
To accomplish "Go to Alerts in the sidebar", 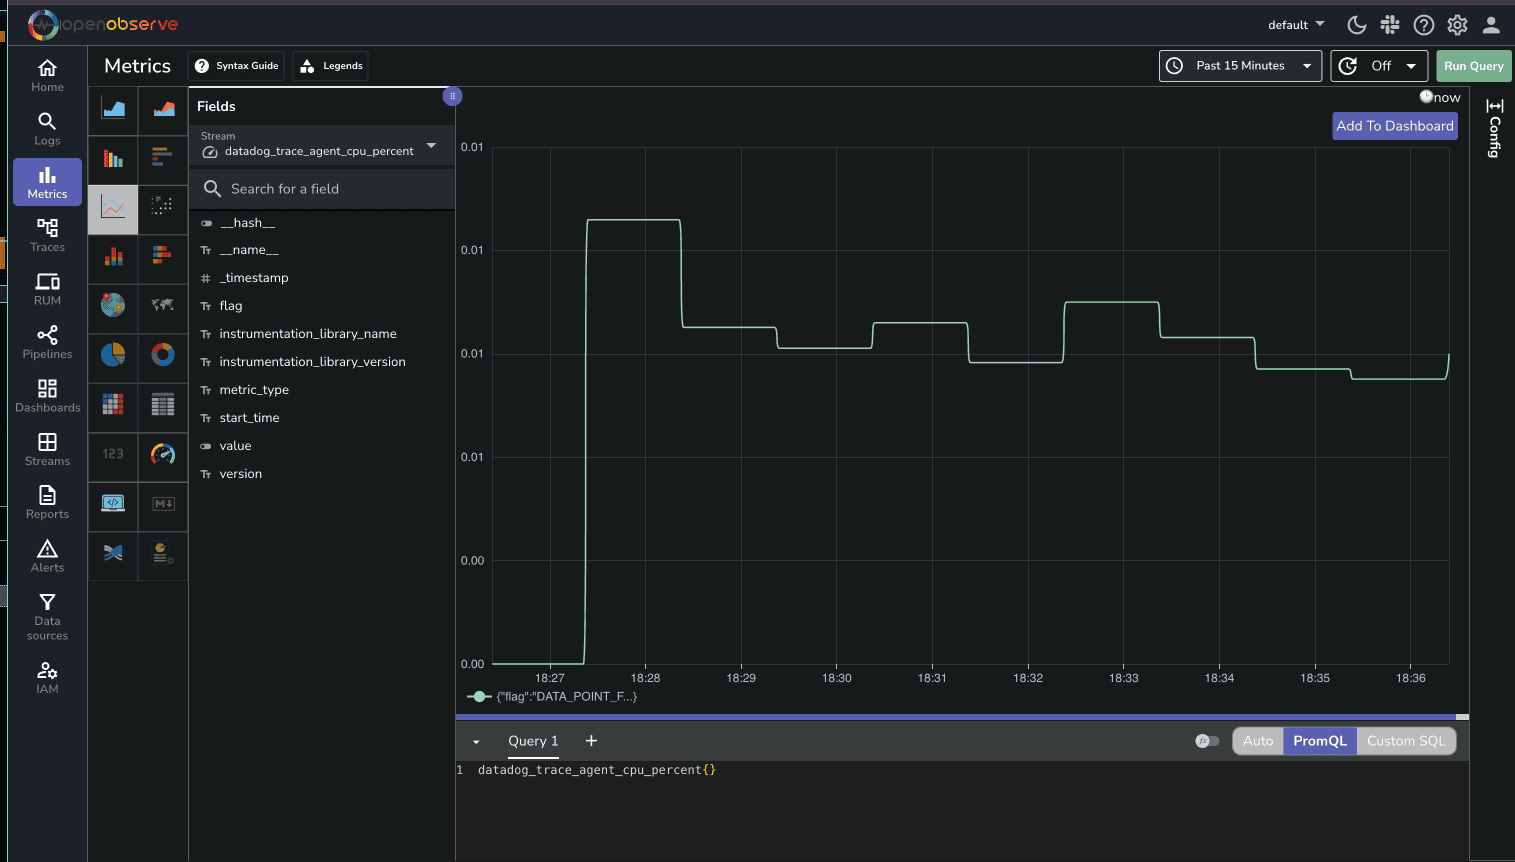I will (47, 556).
